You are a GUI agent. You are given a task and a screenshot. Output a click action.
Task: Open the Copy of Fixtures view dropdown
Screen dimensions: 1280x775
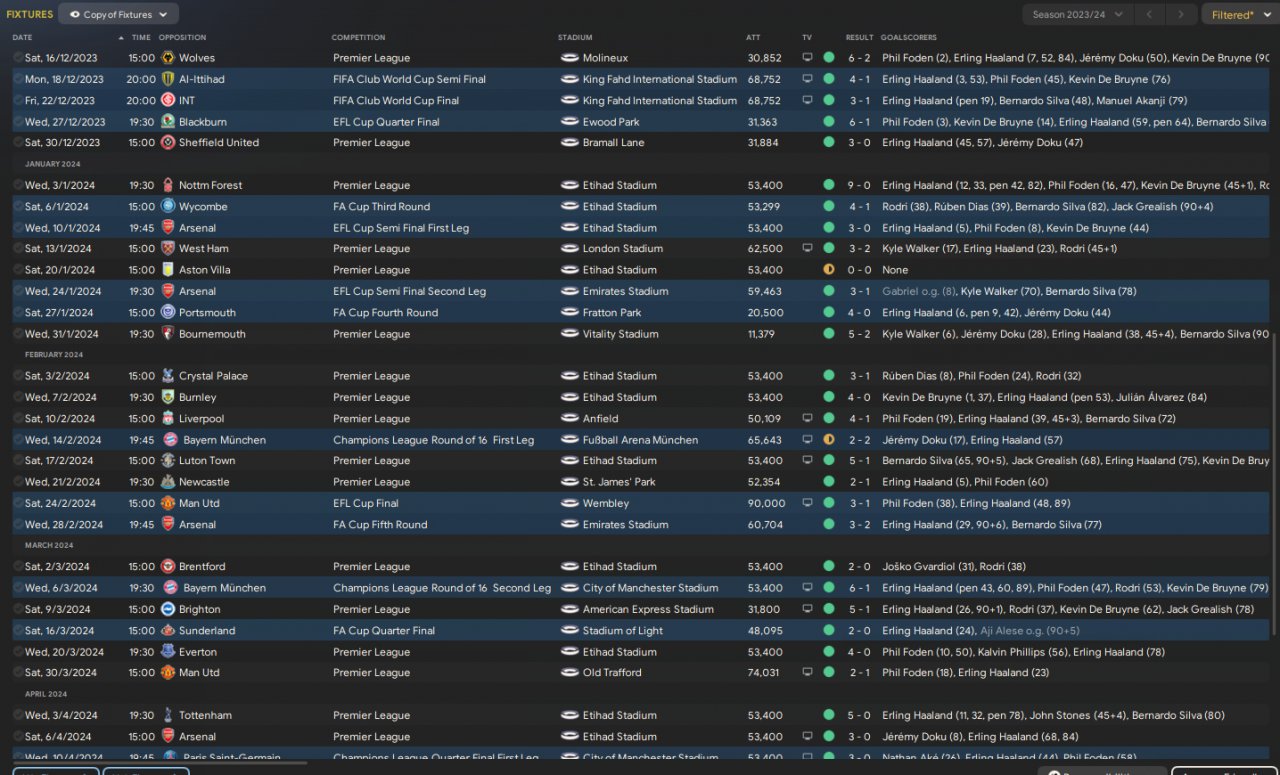pos(119,15)
